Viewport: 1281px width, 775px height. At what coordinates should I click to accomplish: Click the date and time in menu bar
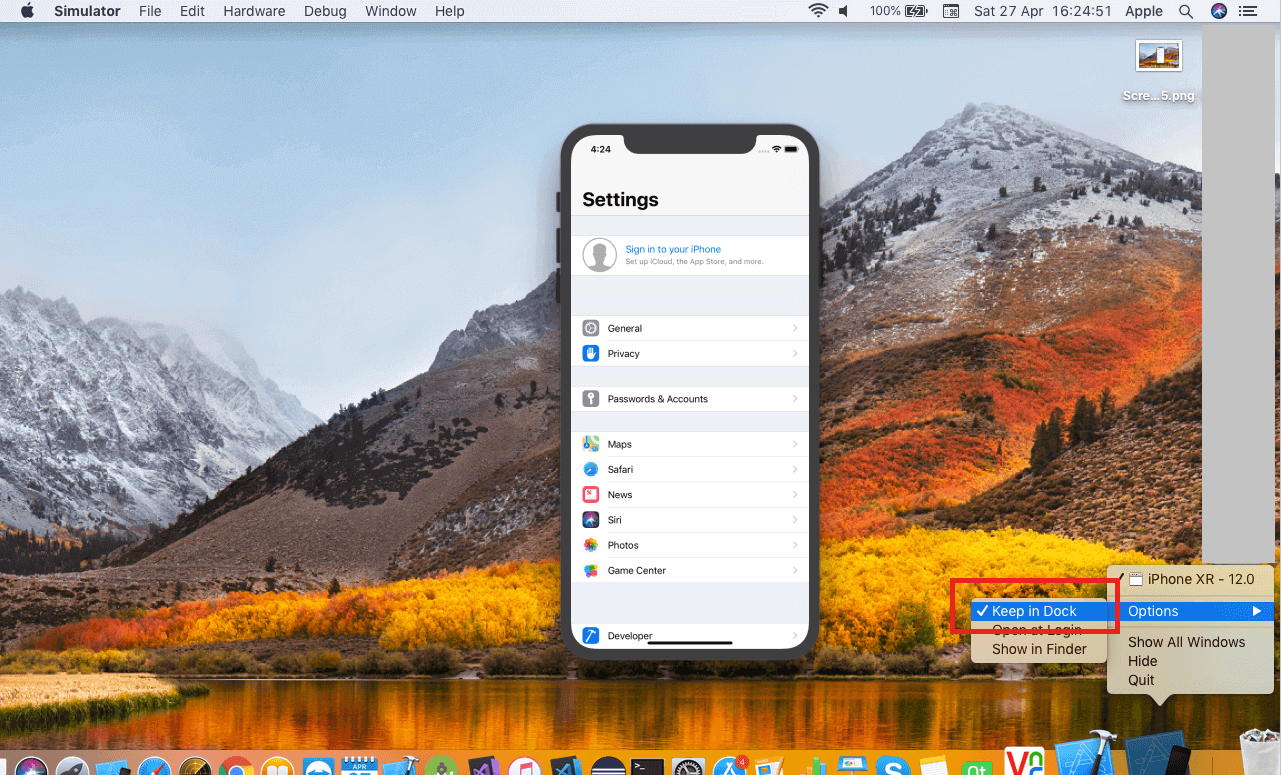click(1043, 11)
